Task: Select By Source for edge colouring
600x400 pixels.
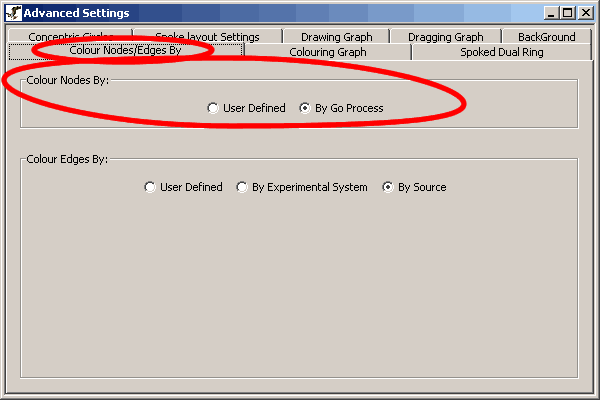Action: point(388,187)
